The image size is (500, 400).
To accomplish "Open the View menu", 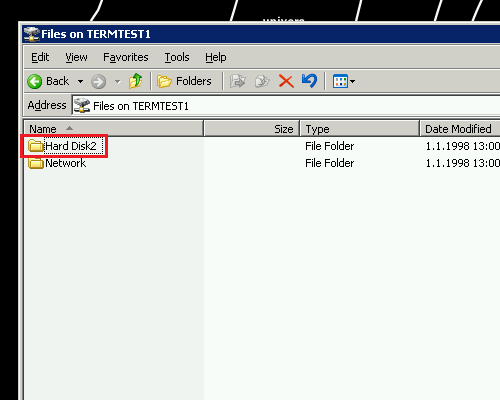I will tap(76, 57).
